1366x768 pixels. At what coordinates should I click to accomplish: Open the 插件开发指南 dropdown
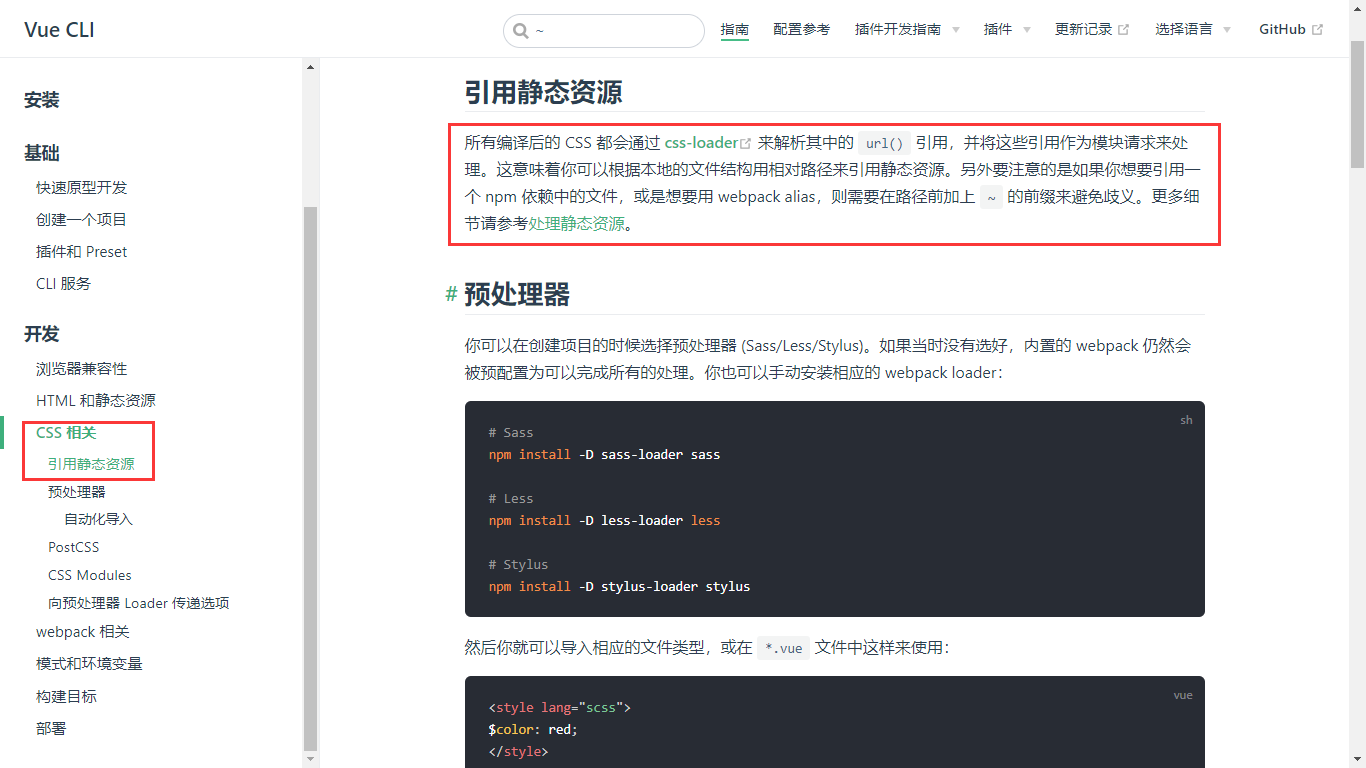(901, 29)
